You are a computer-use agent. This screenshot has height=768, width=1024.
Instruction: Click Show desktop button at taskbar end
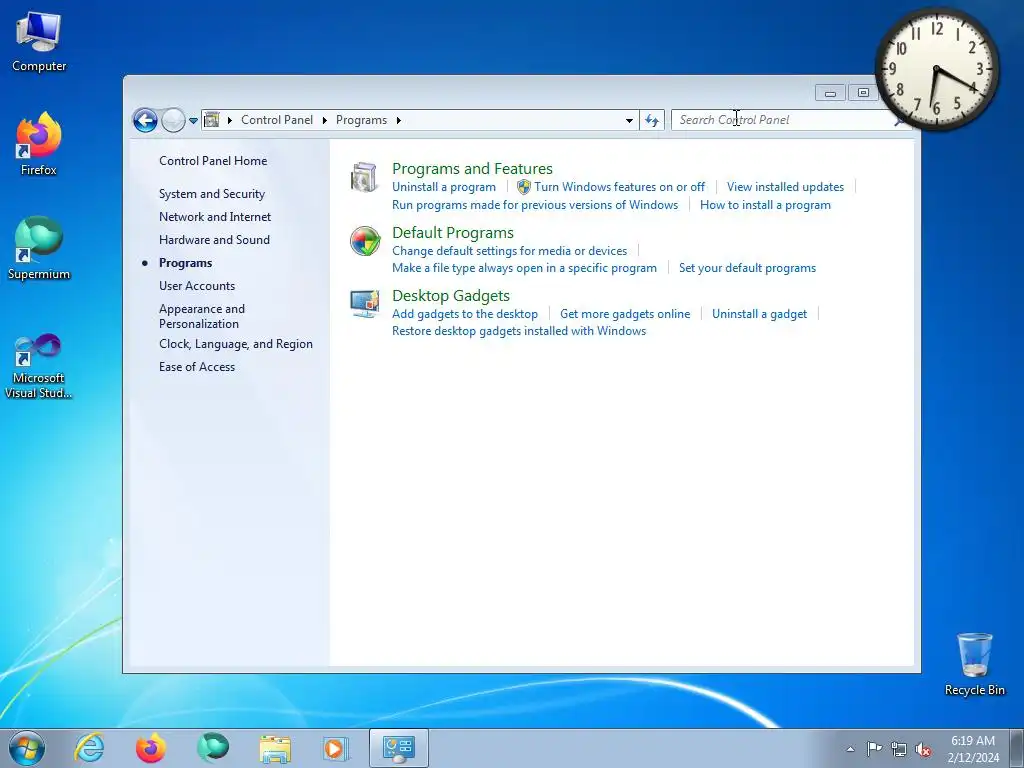pyautogui.click(x=1017, y=748)
